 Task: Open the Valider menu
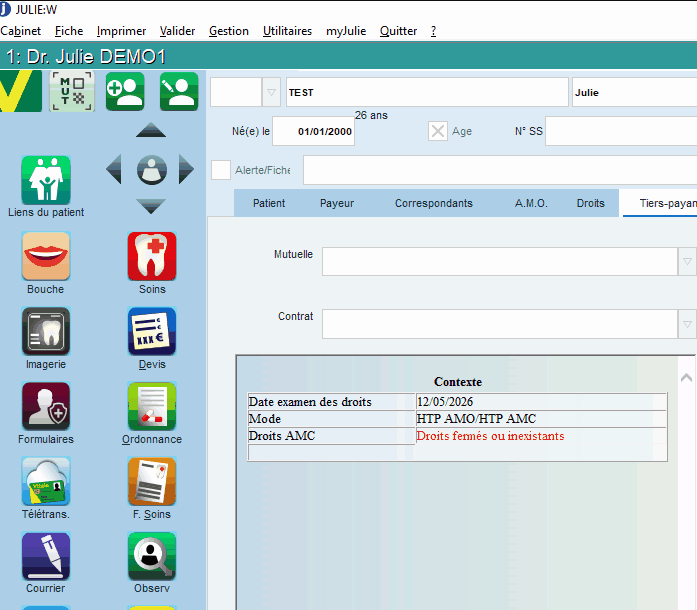click(x=177, y=31)
